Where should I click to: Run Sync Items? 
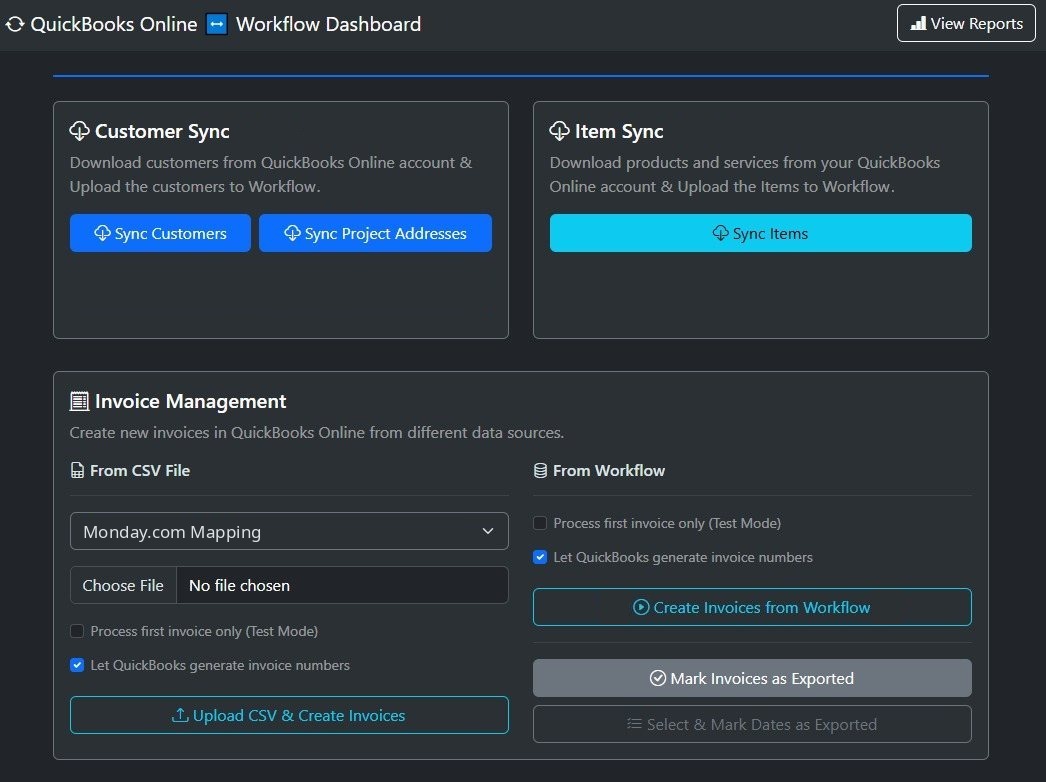pos(760,233)
